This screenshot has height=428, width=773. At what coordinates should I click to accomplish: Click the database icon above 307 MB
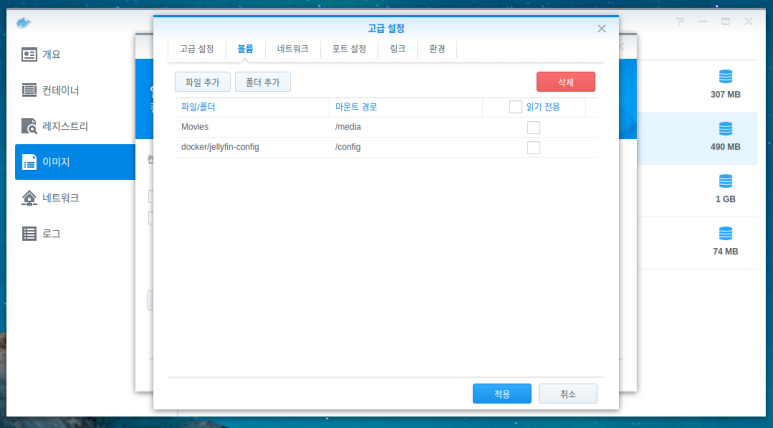725,76
